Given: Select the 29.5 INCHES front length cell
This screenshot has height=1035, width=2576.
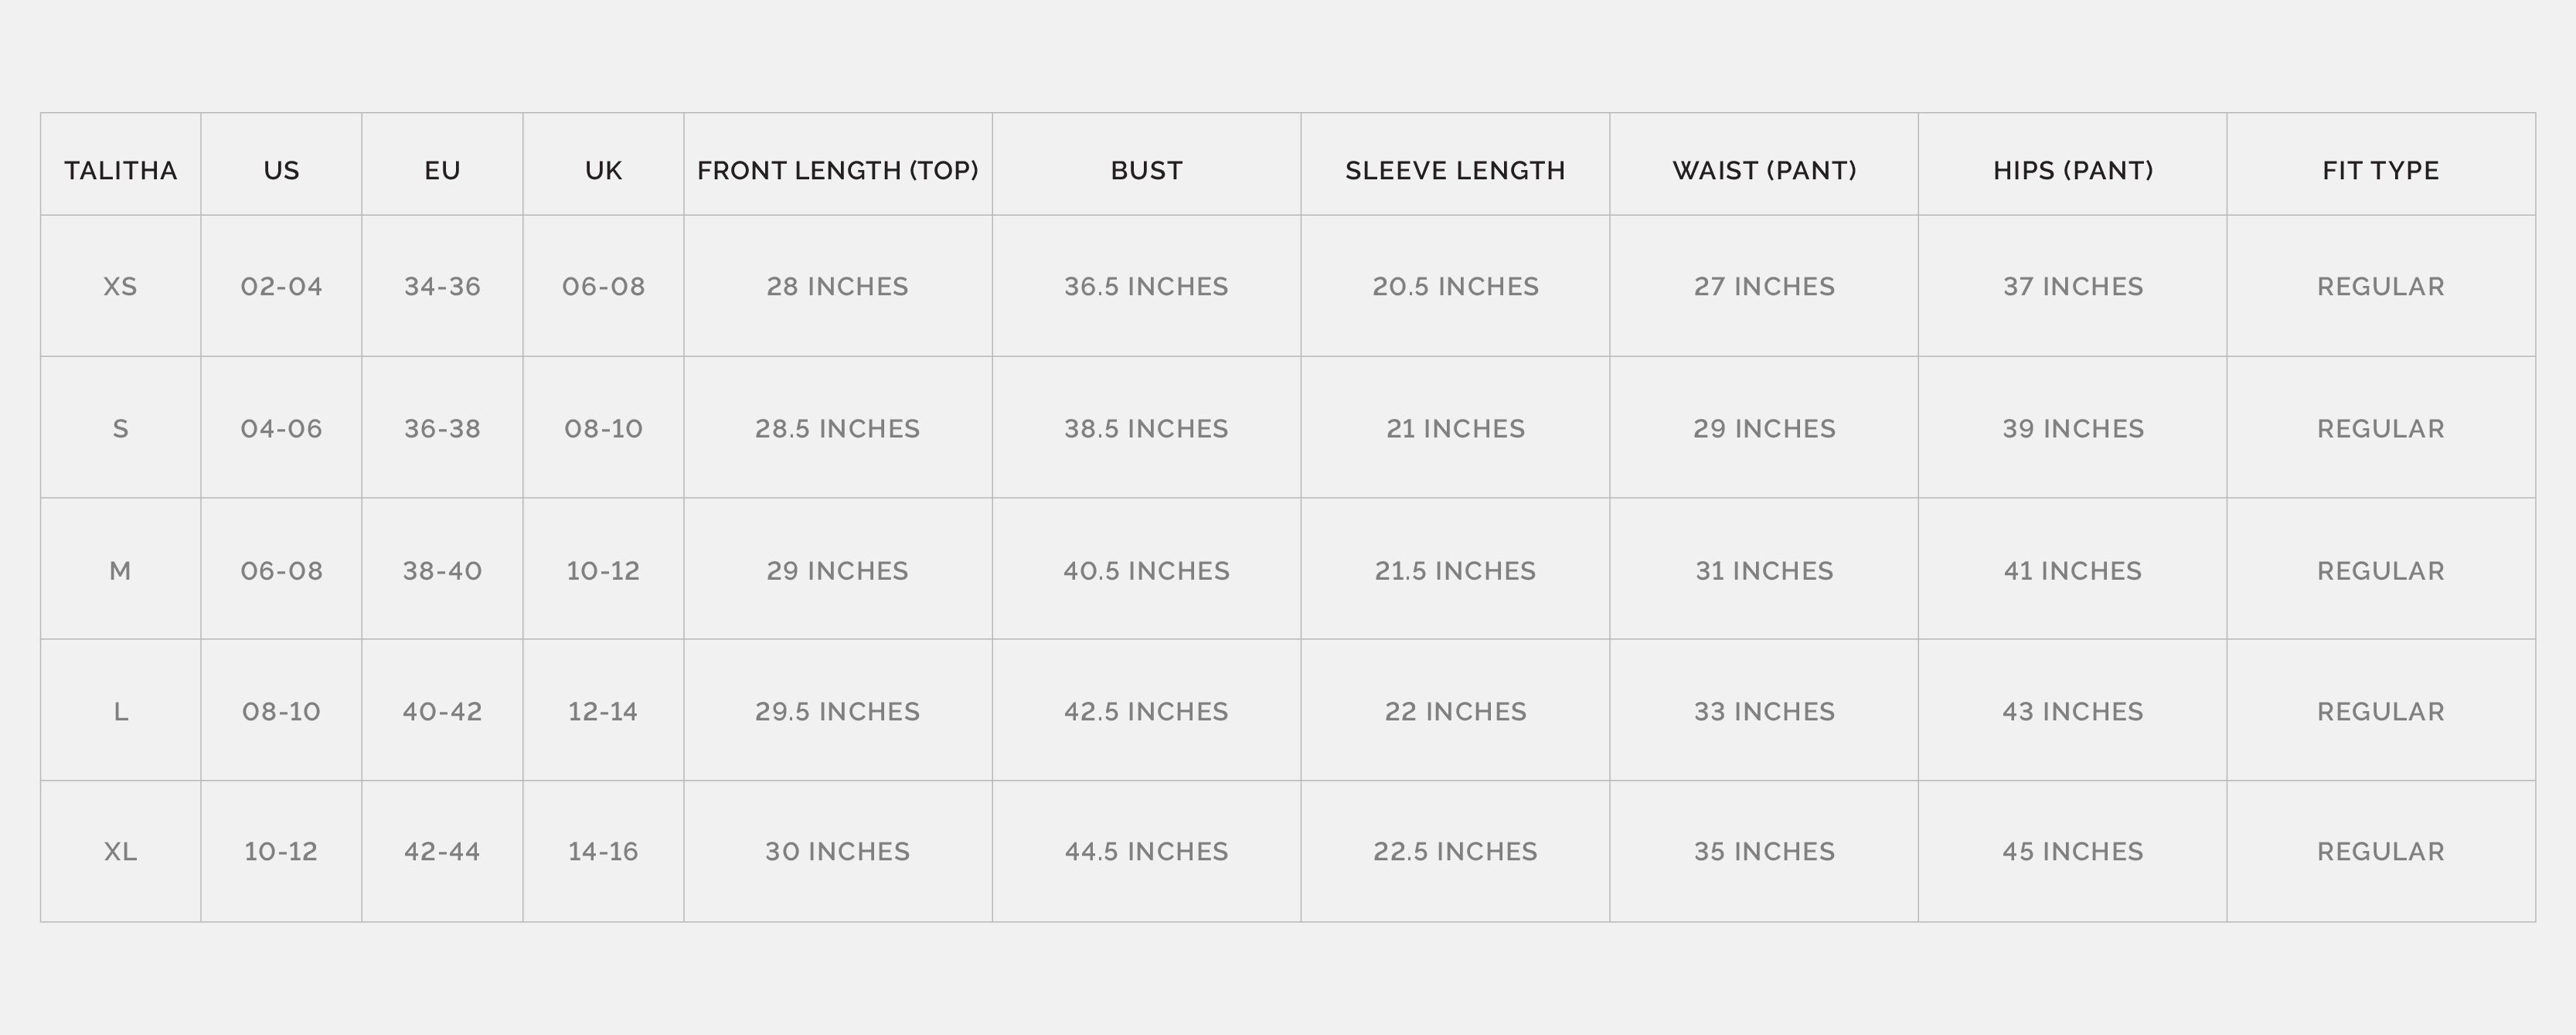Looking at the screenshot, I should [x=837, y=712].
